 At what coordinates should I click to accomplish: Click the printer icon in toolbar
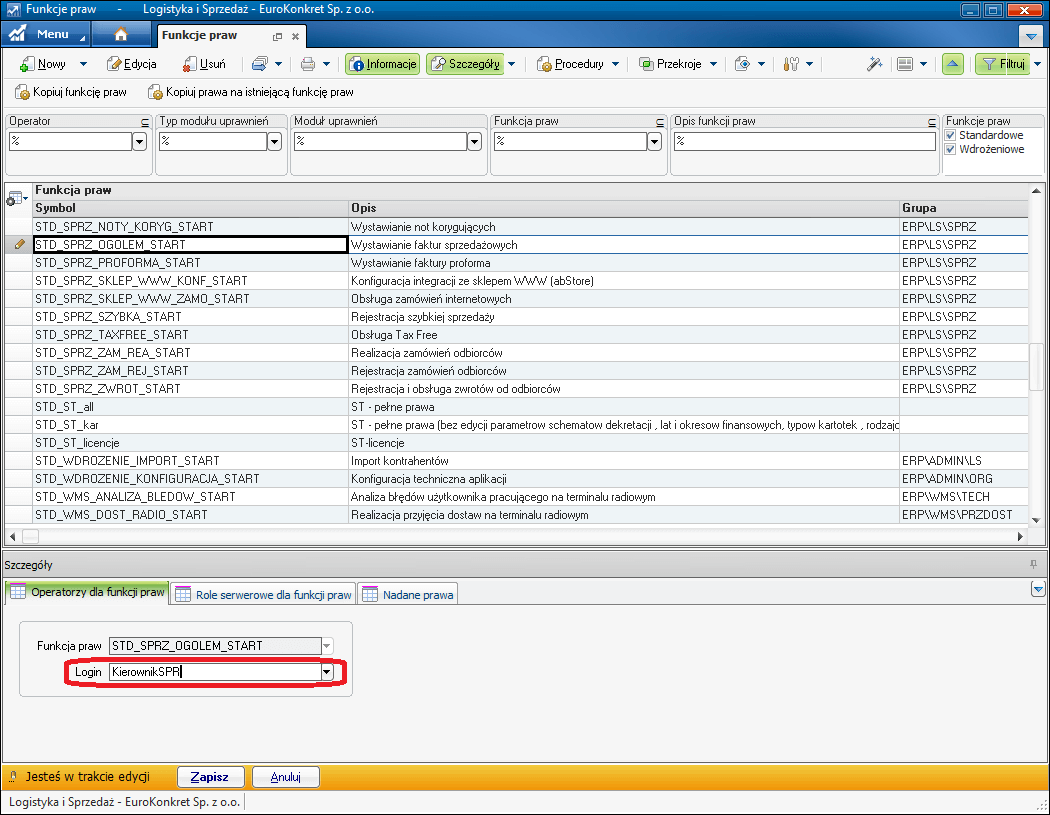click(x=308, y=64)
